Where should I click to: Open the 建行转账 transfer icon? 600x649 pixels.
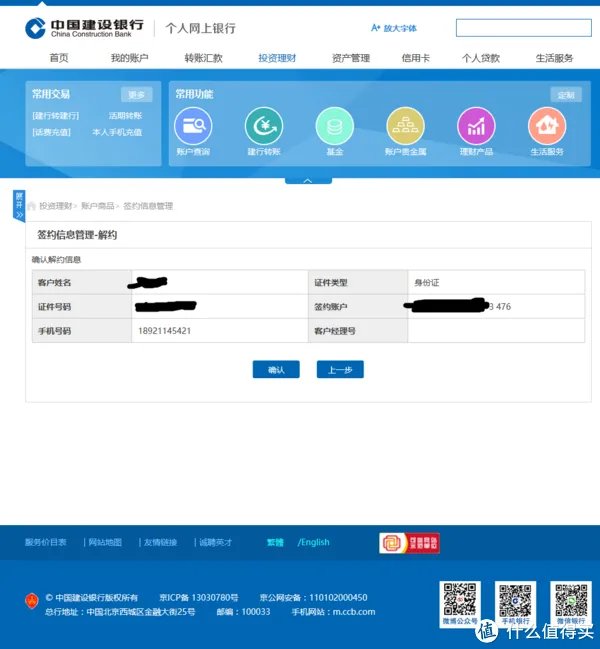(264, 126)
